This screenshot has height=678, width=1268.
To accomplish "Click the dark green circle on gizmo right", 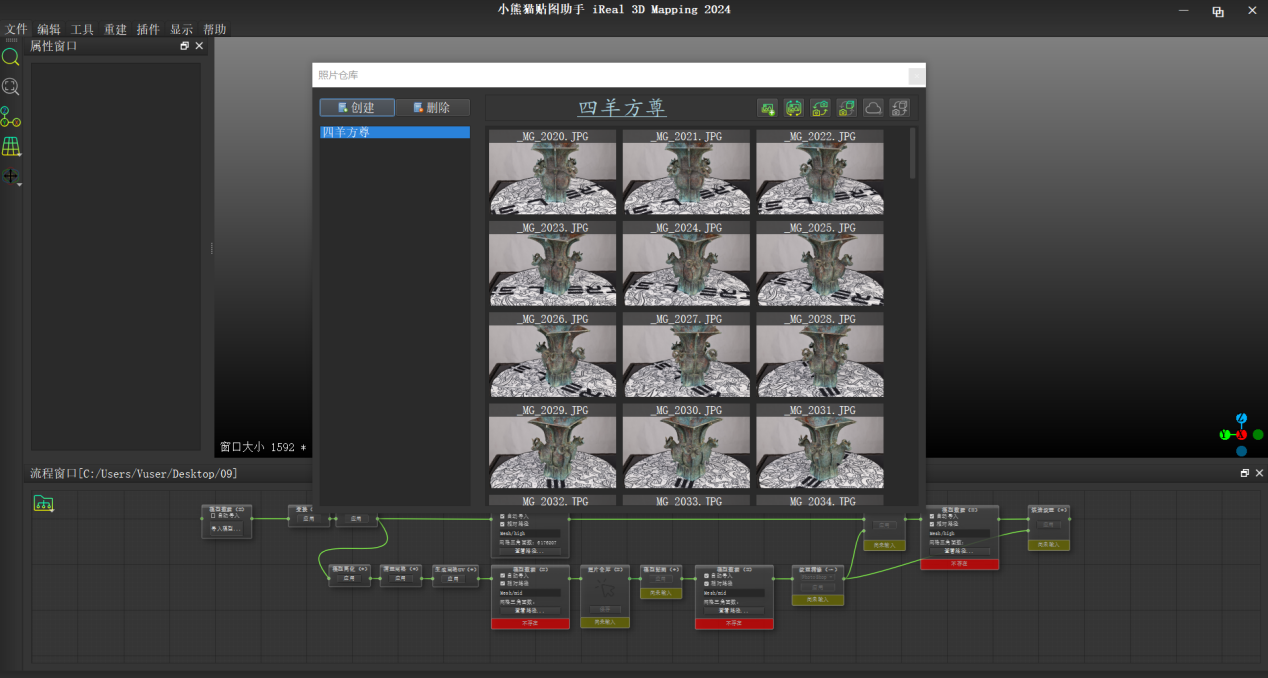I will tap(1258, 435).
